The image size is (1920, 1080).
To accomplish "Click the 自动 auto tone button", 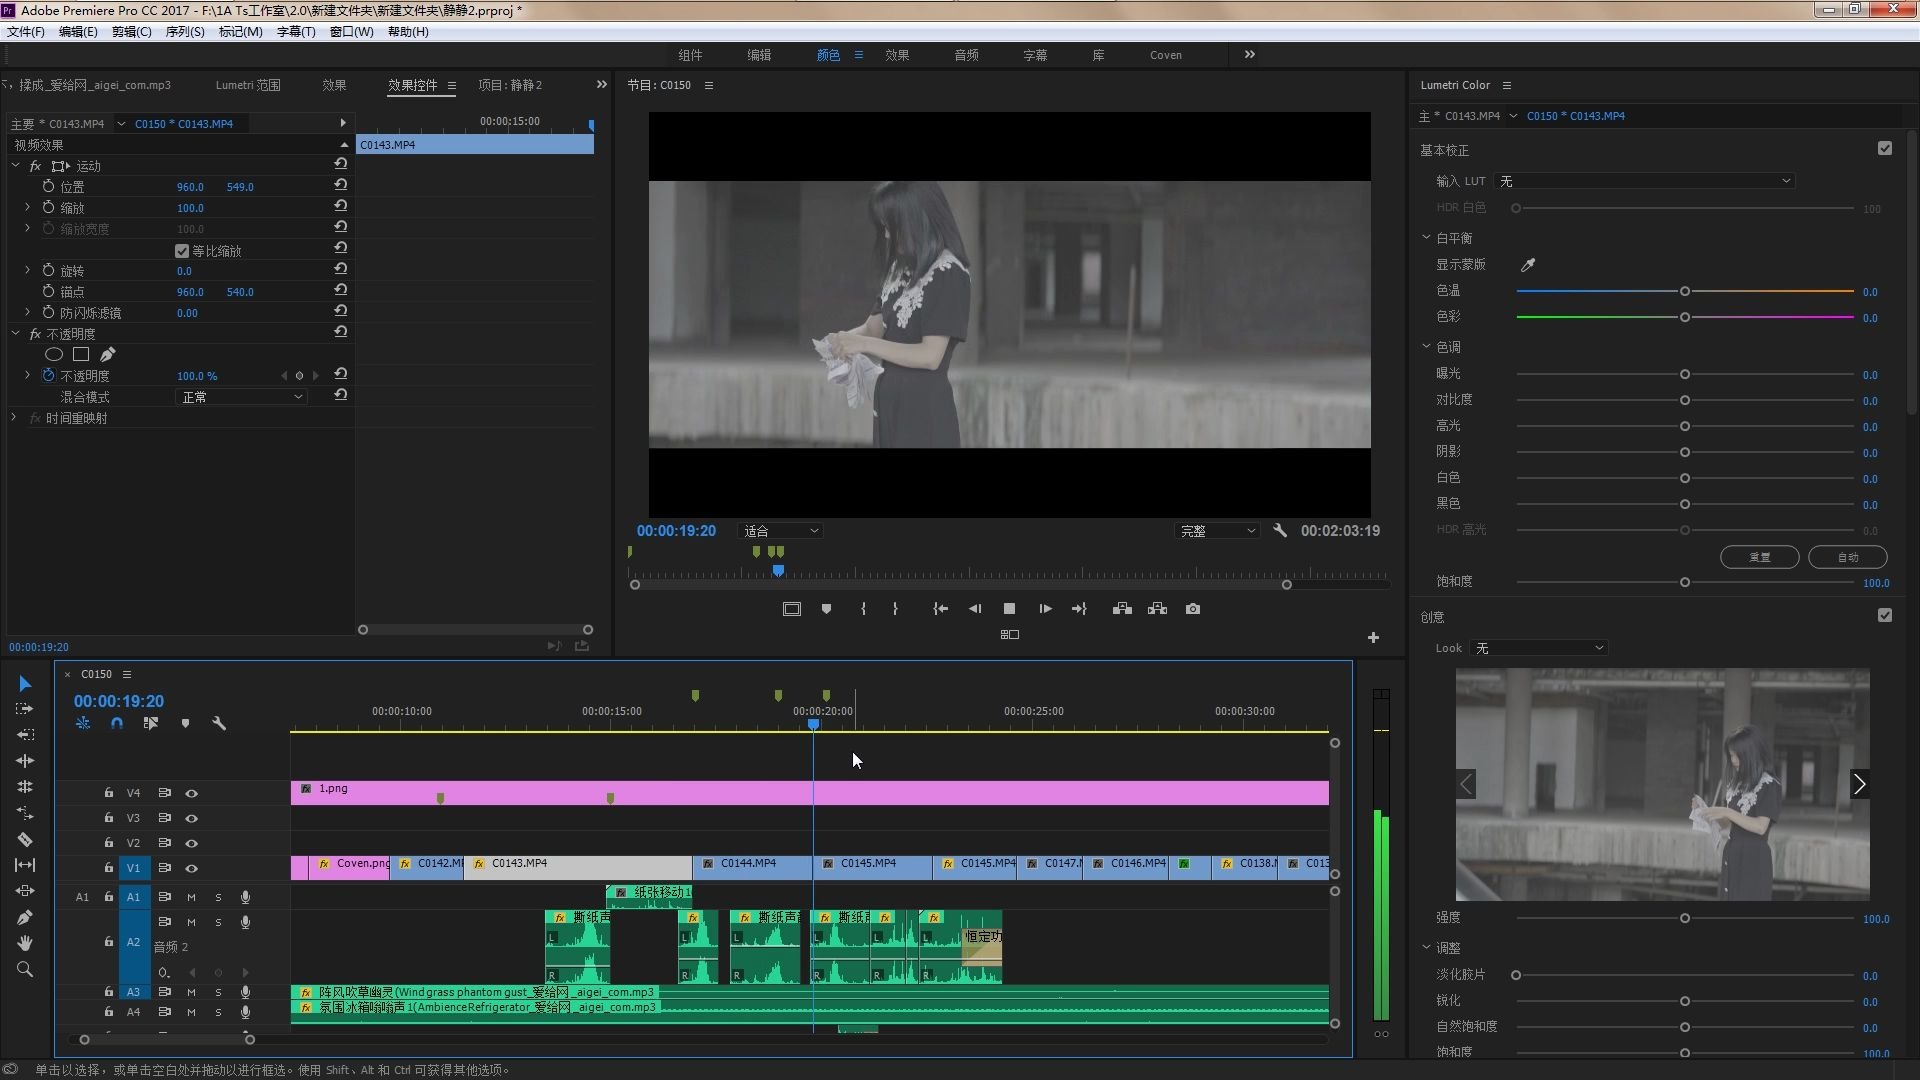I will [1847, 557].
